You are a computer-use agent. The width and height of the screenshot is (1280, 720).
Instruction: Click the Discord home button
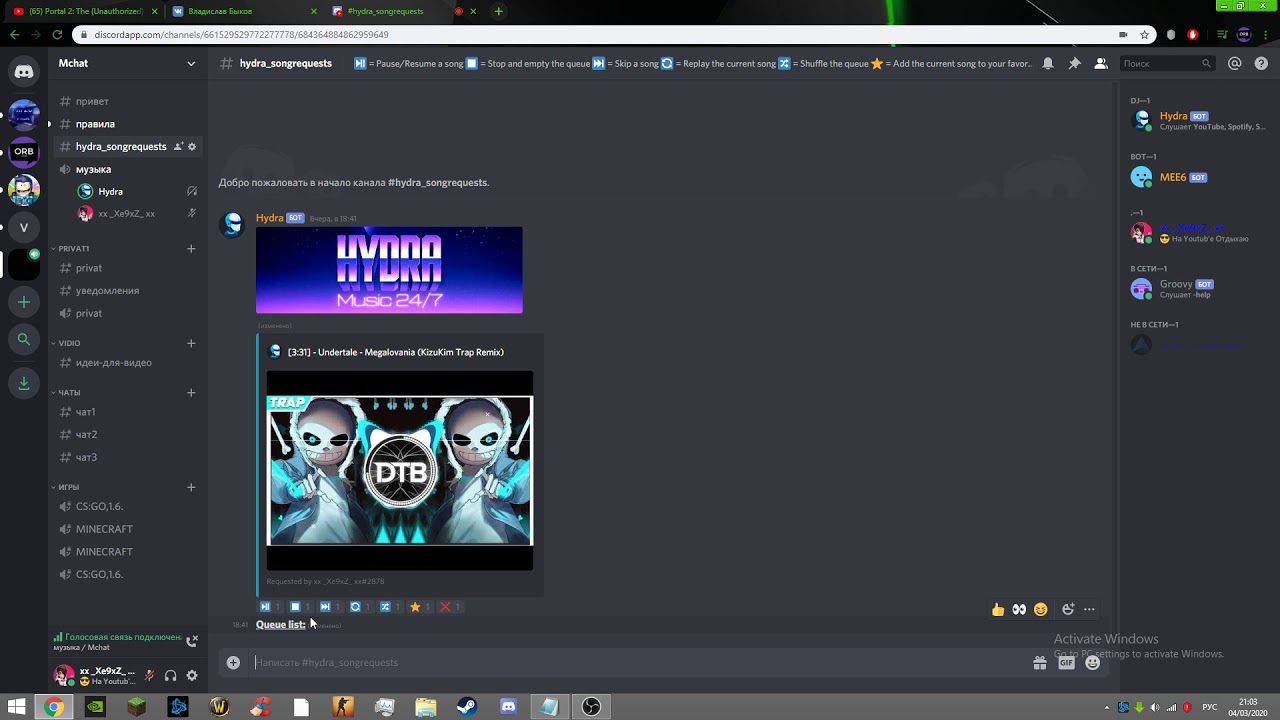[x=24, y=71]
